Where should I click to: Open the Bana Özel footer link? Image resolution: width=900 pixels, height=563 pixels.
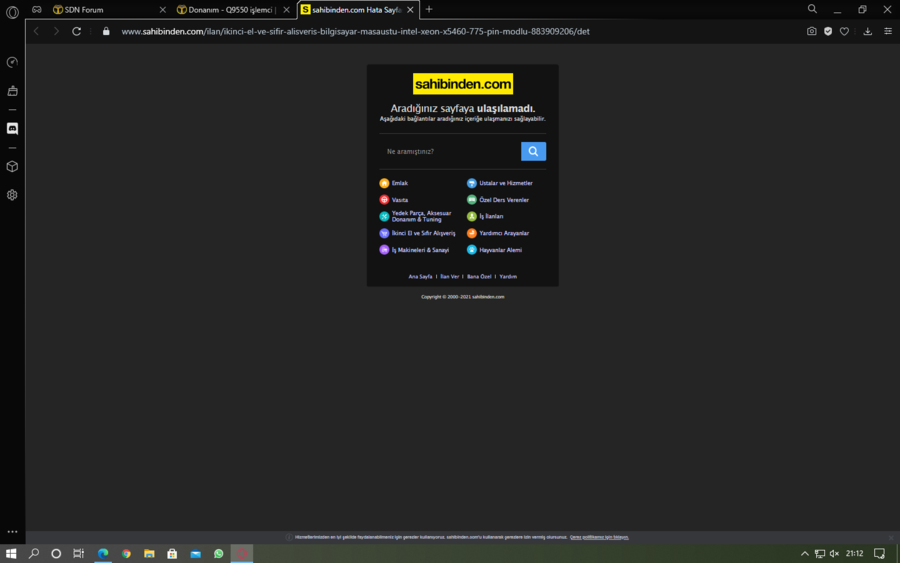[x=479, y=277]
